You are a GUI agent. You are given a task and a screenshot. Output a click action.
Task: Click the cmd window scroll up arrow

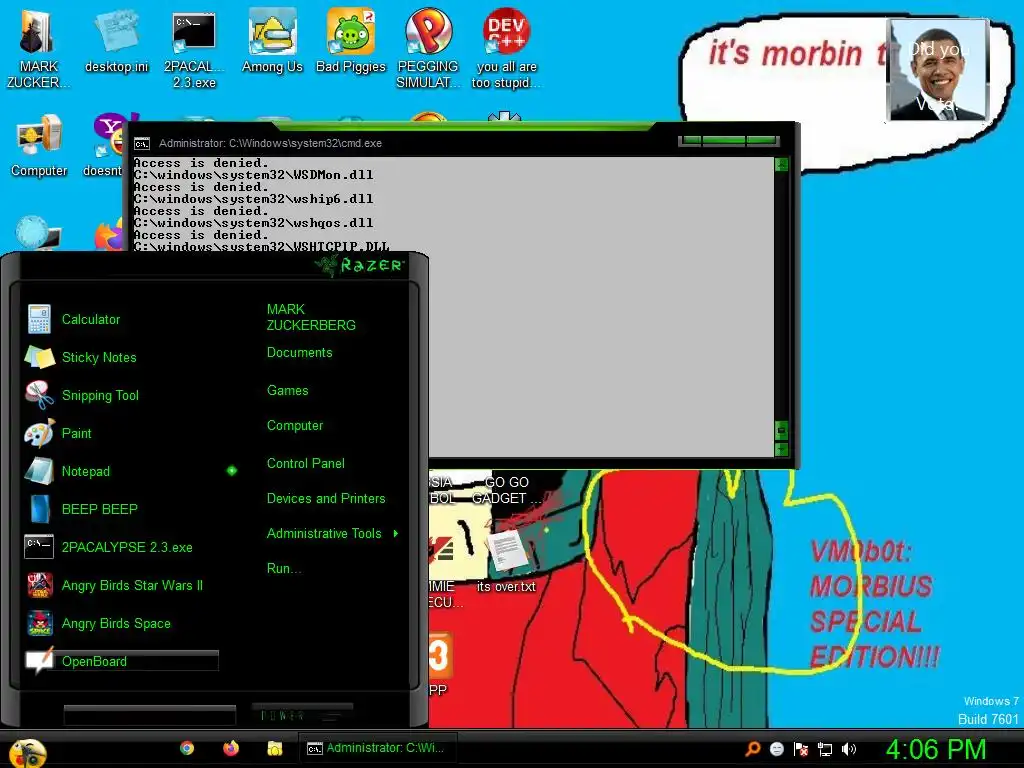point(781,165)
